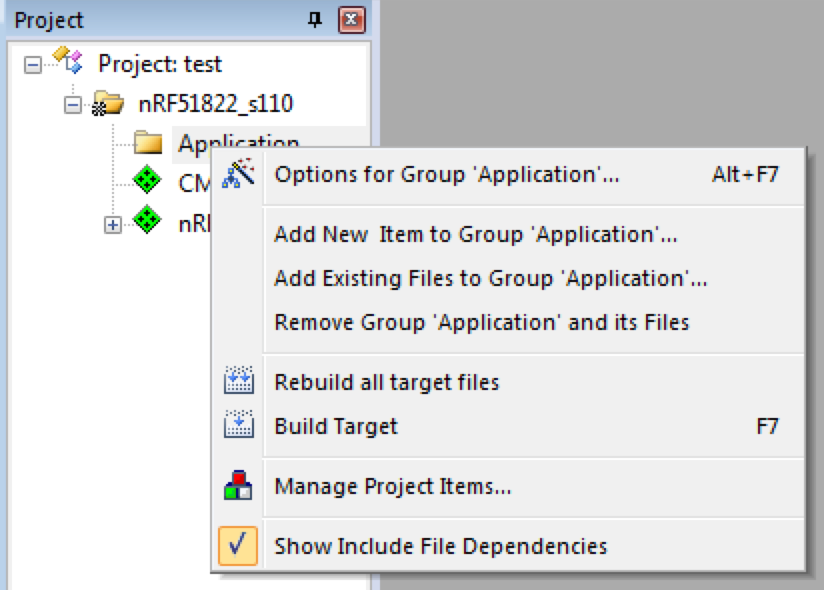Toggle the Show Include File Dependencies checkmark
This screenshot has width=824, height=590.
[x=238, y=546]
